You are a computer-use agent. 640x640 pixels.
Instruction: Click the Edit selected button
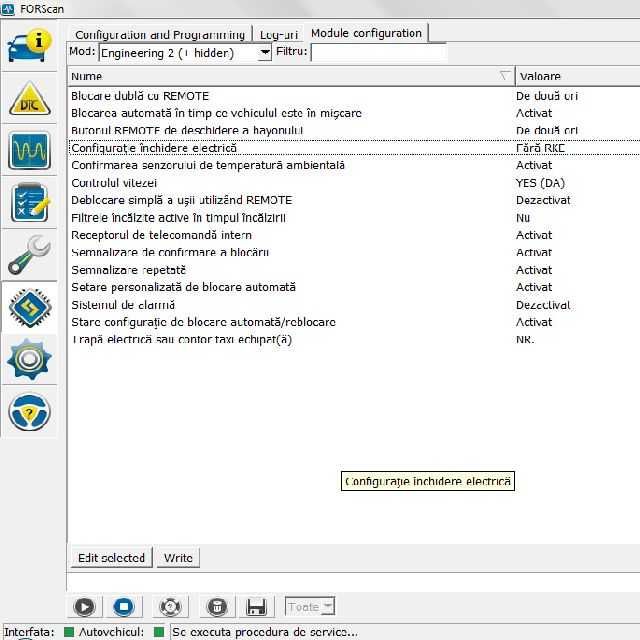click(x=111, y=558)
